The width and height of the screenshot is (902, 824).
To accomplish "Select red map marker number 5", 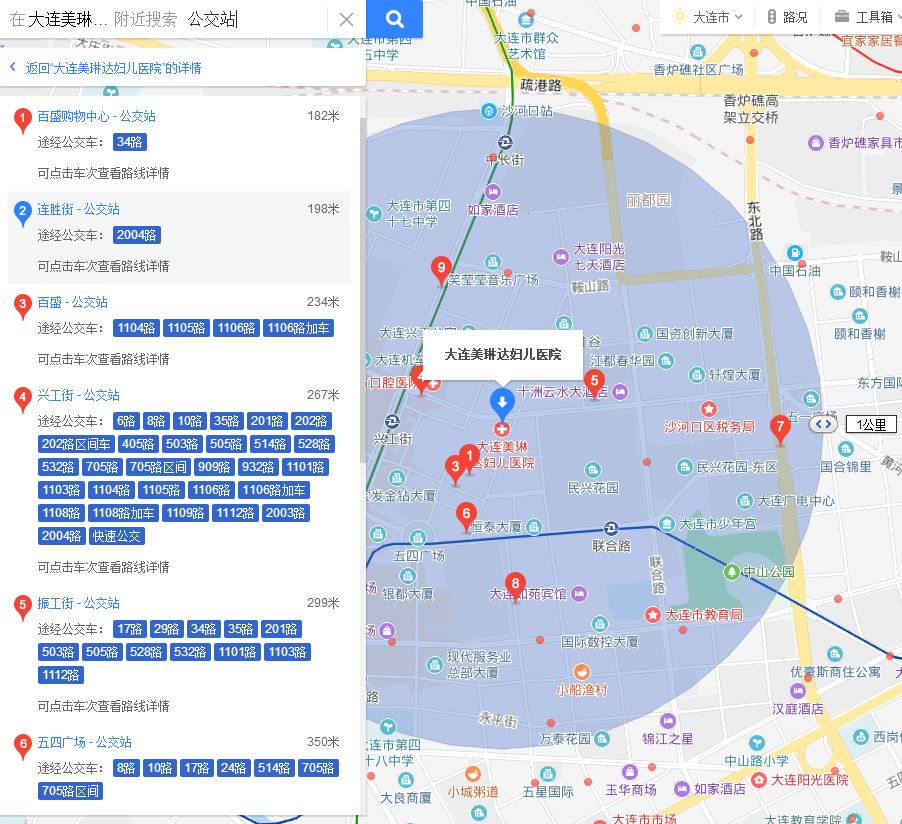I will [x=594, y=380].
